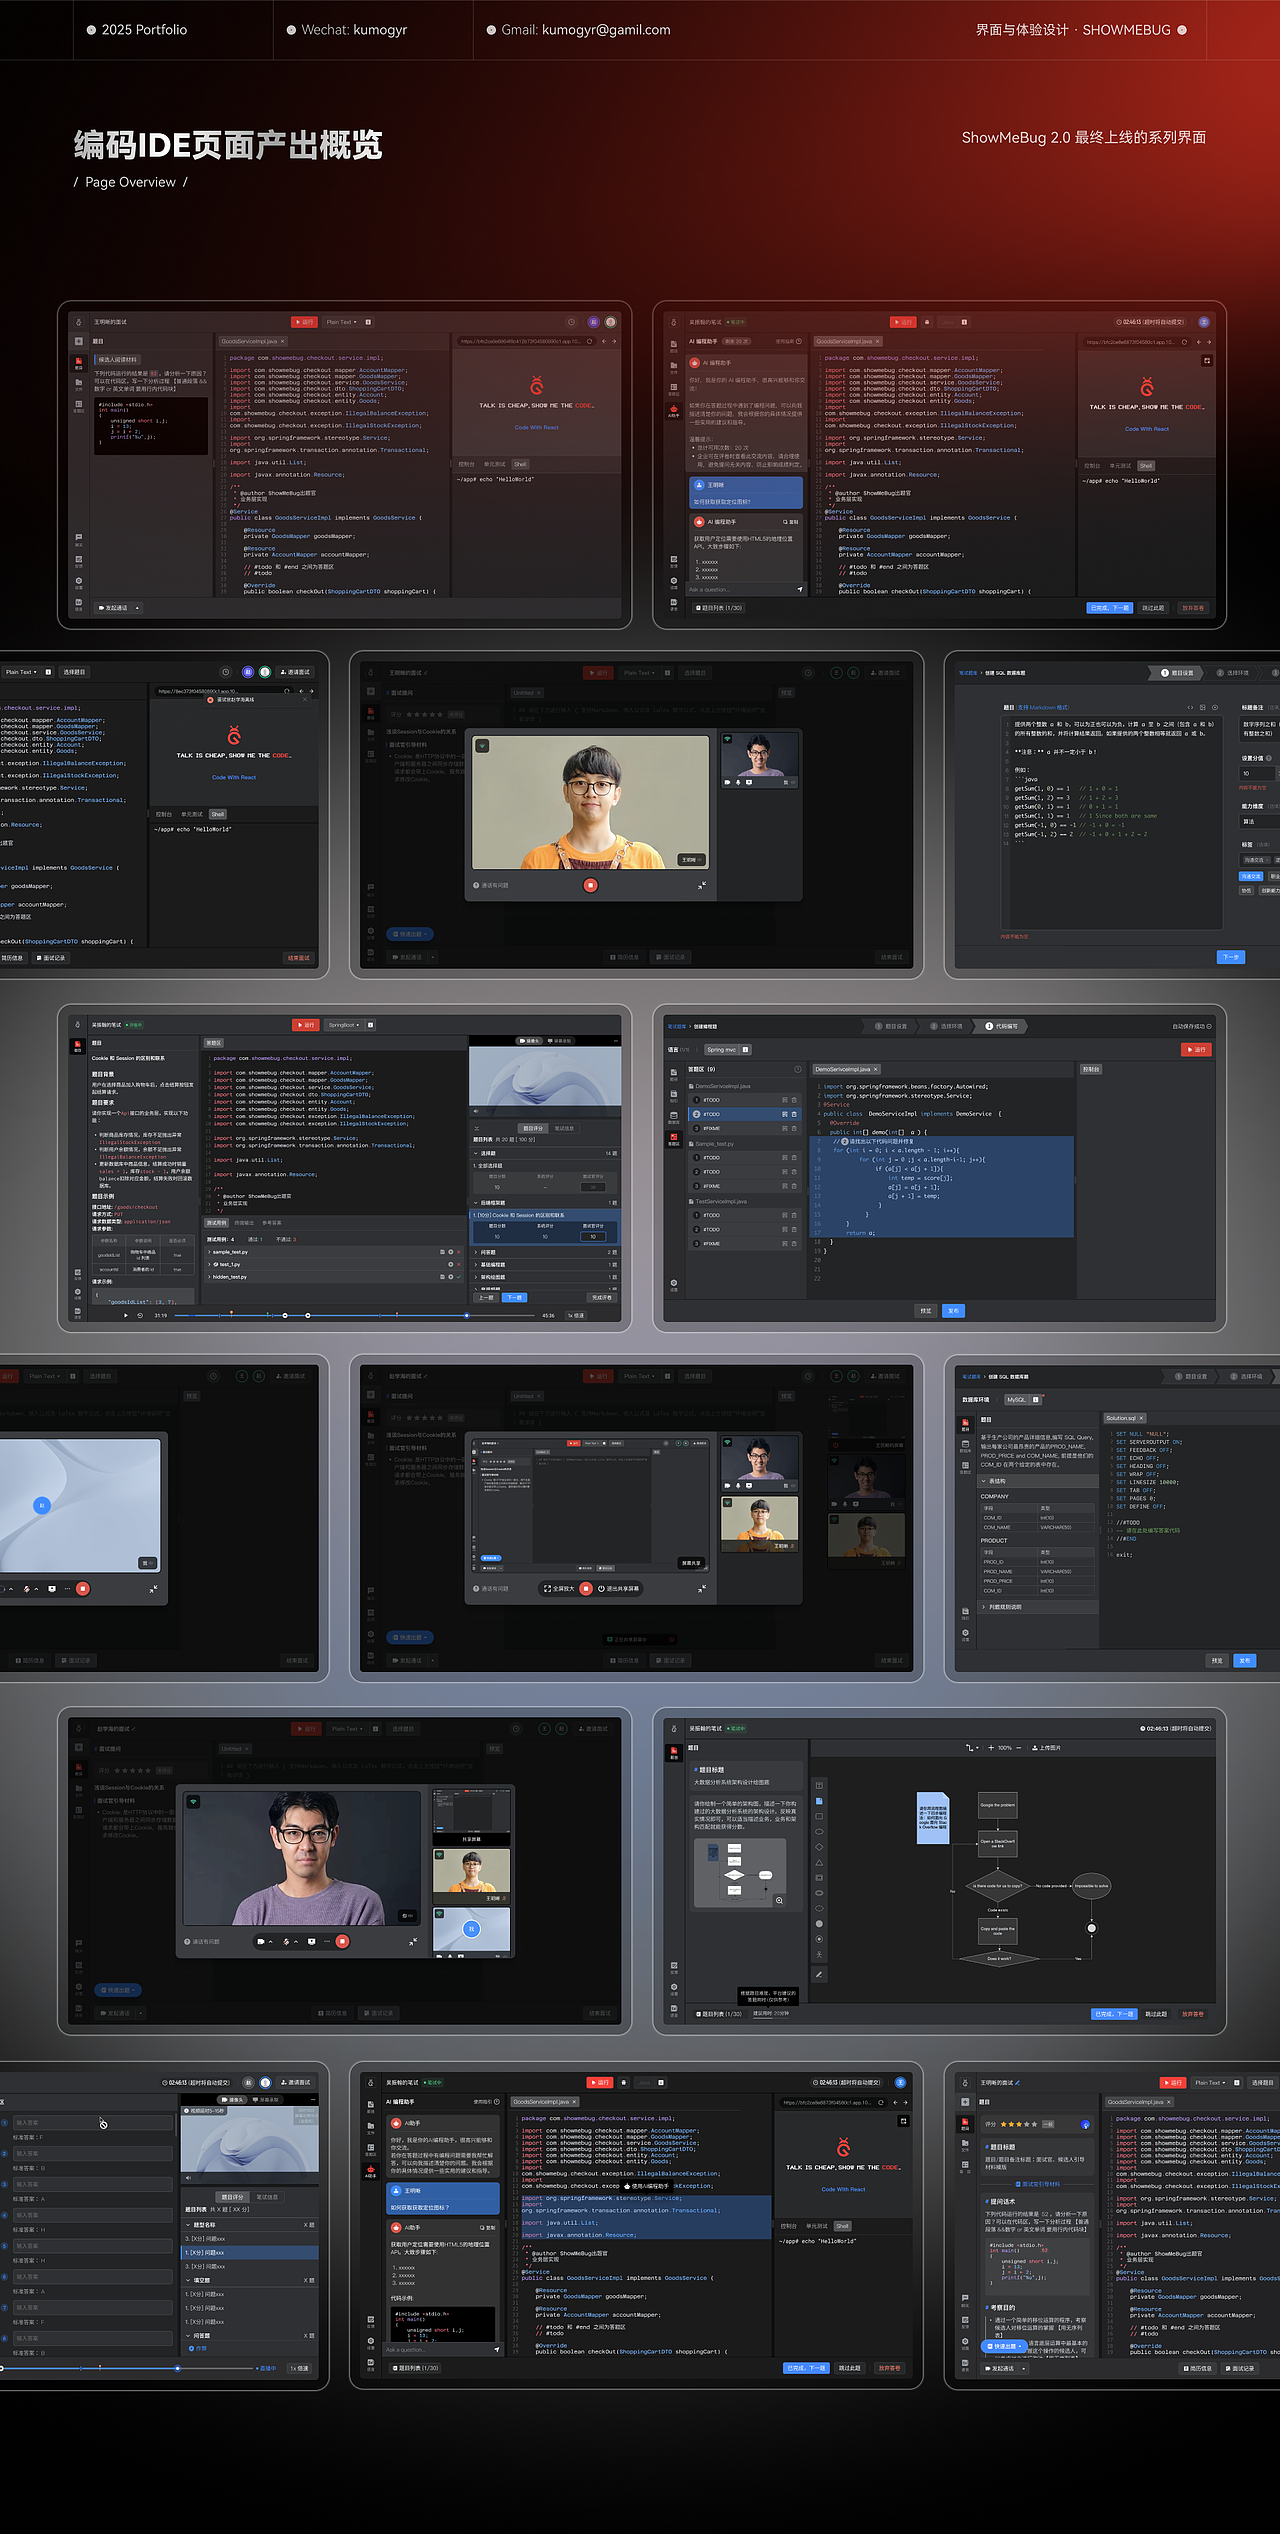The image size is (1280, 2534).
Task: Toggle 摄像头 view in Cookie 和 Session review
Action: [529, 1041]
